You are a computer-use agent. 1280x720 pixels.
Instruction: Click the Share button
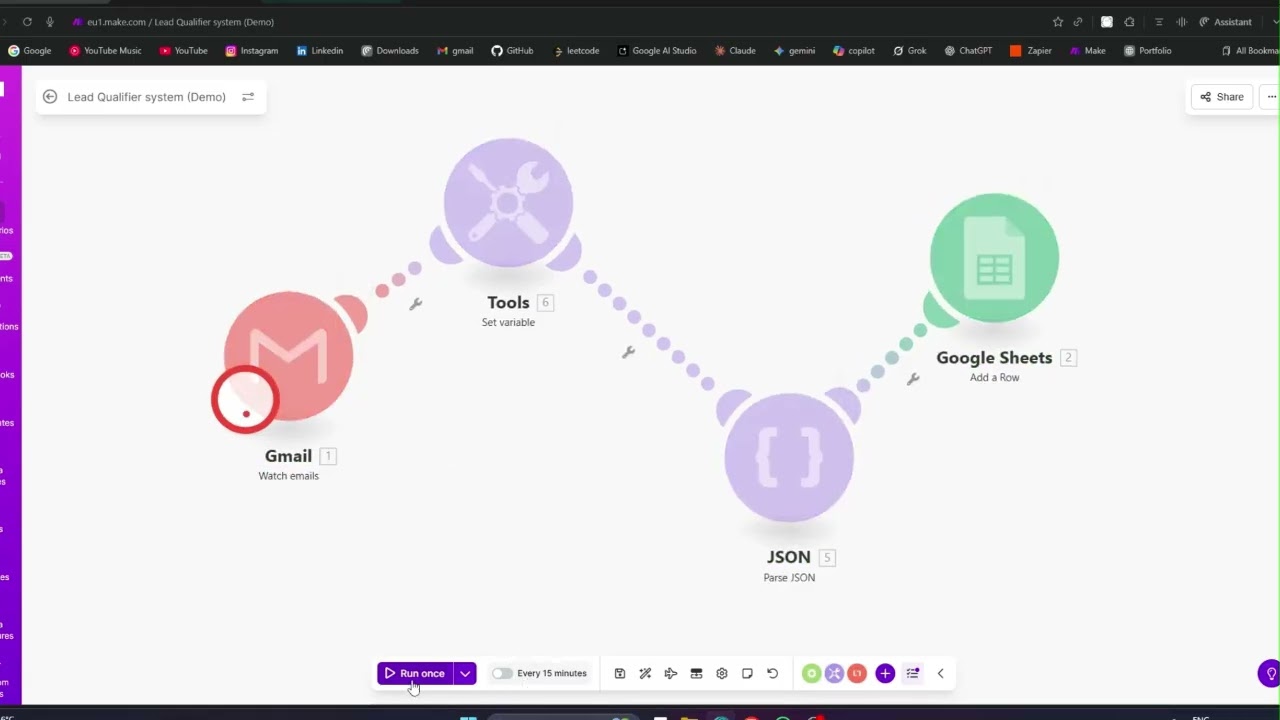tap(1222, 97)
